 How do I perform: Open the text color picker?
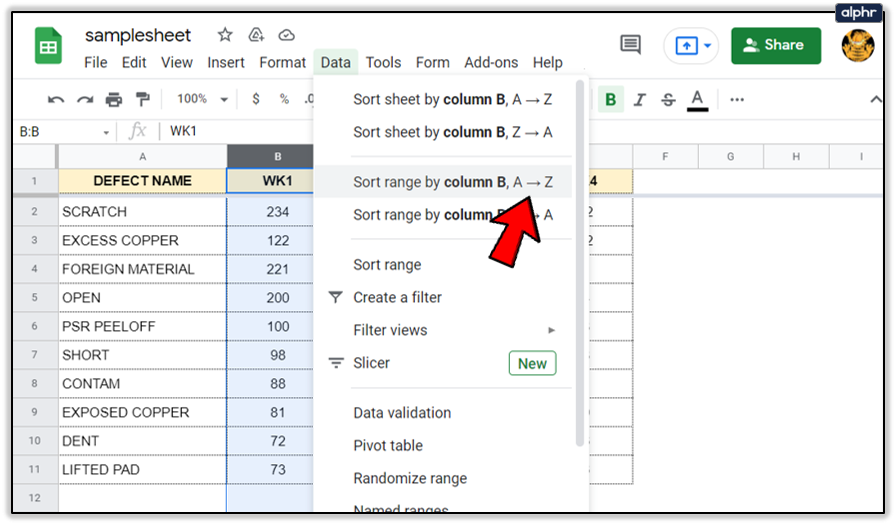[697, 100]
